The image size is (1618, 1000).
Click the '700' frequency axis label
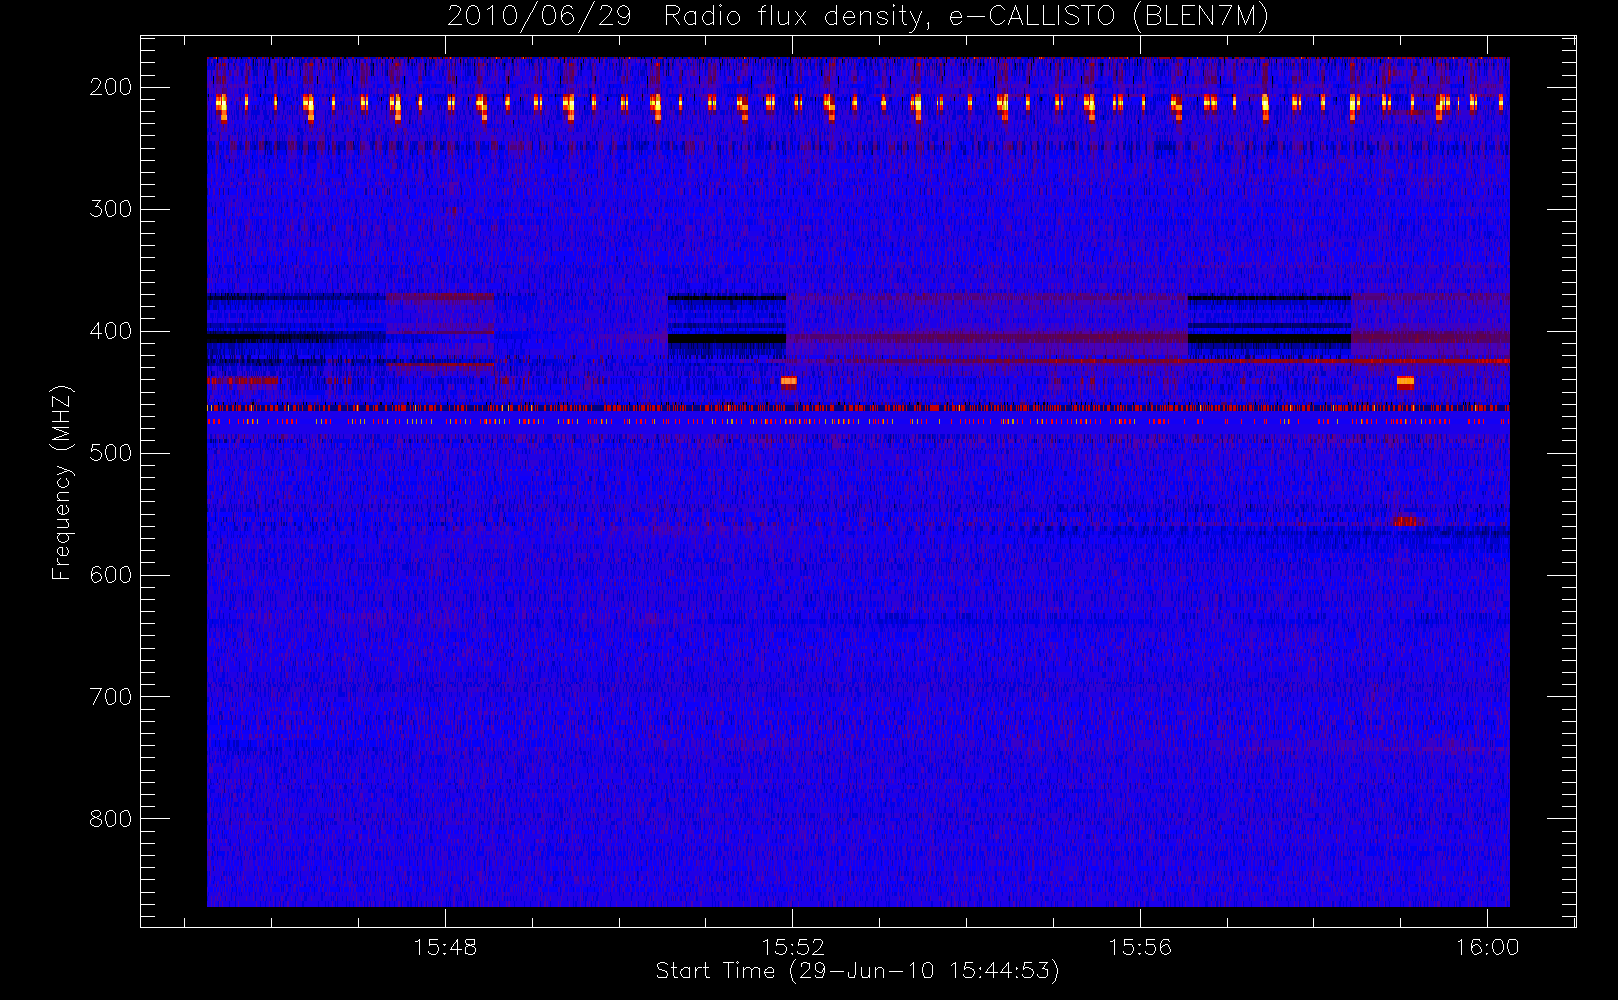[111, 697]
